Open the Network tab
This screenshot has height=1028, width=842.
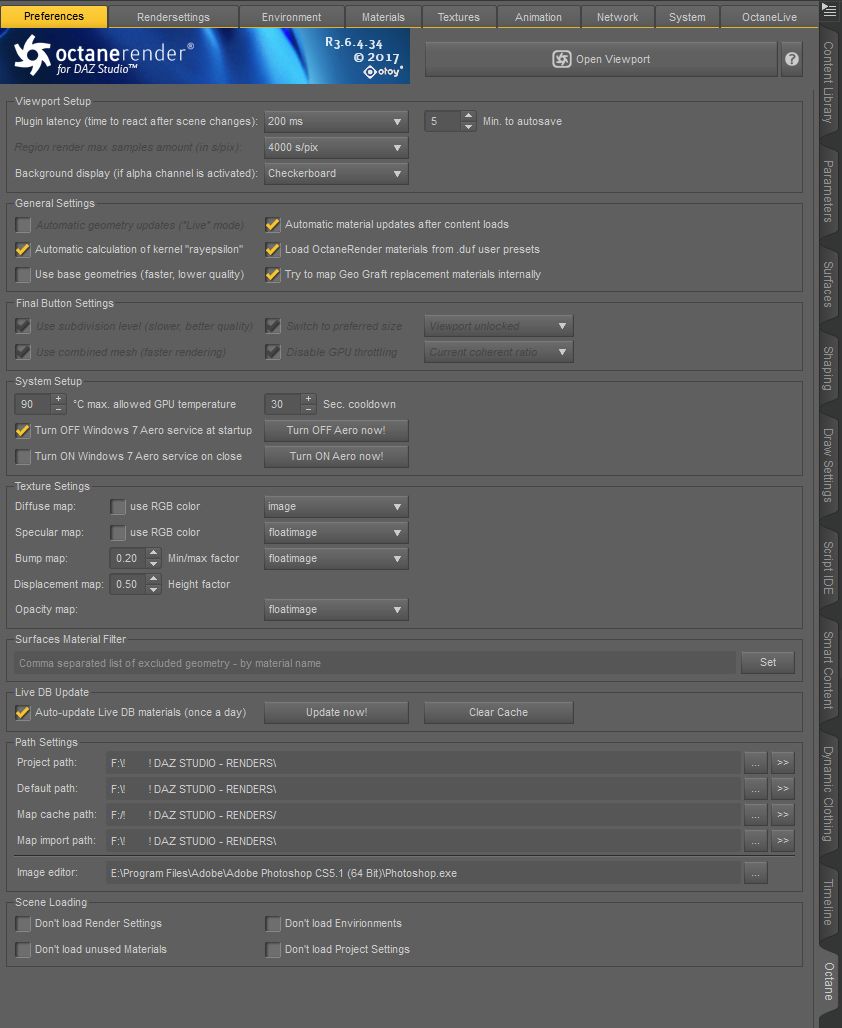click(617, 17)
